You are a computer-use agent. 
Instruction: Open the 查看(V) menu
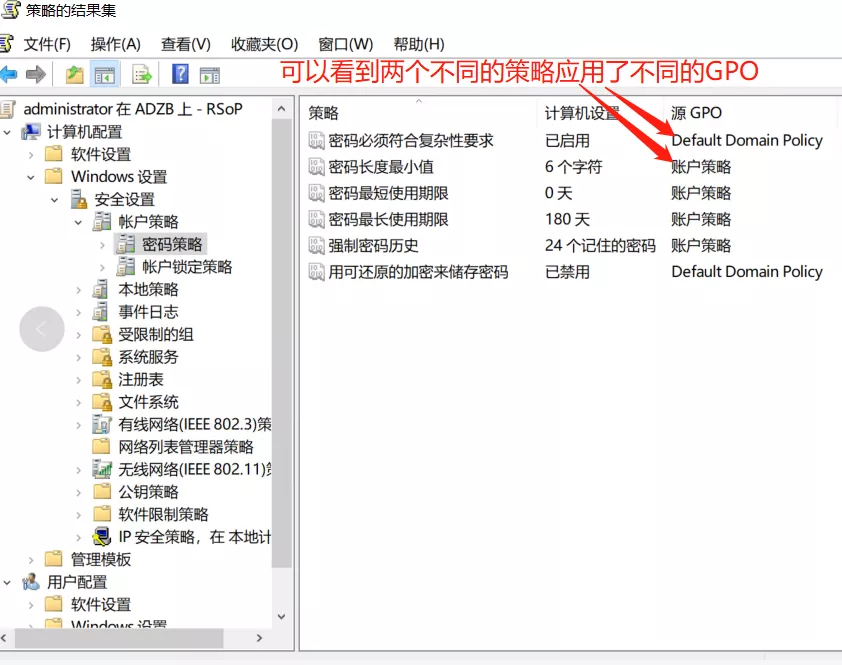185,44
